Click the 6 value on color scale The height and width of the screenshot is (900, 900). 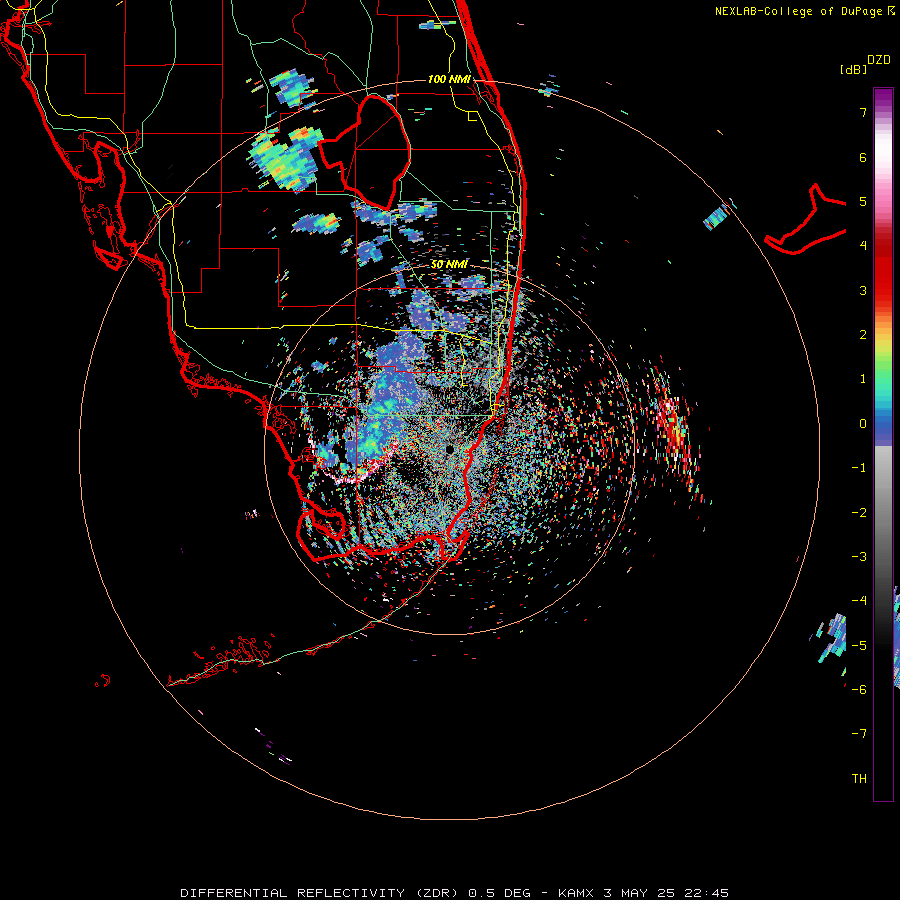tap(863, 157)
